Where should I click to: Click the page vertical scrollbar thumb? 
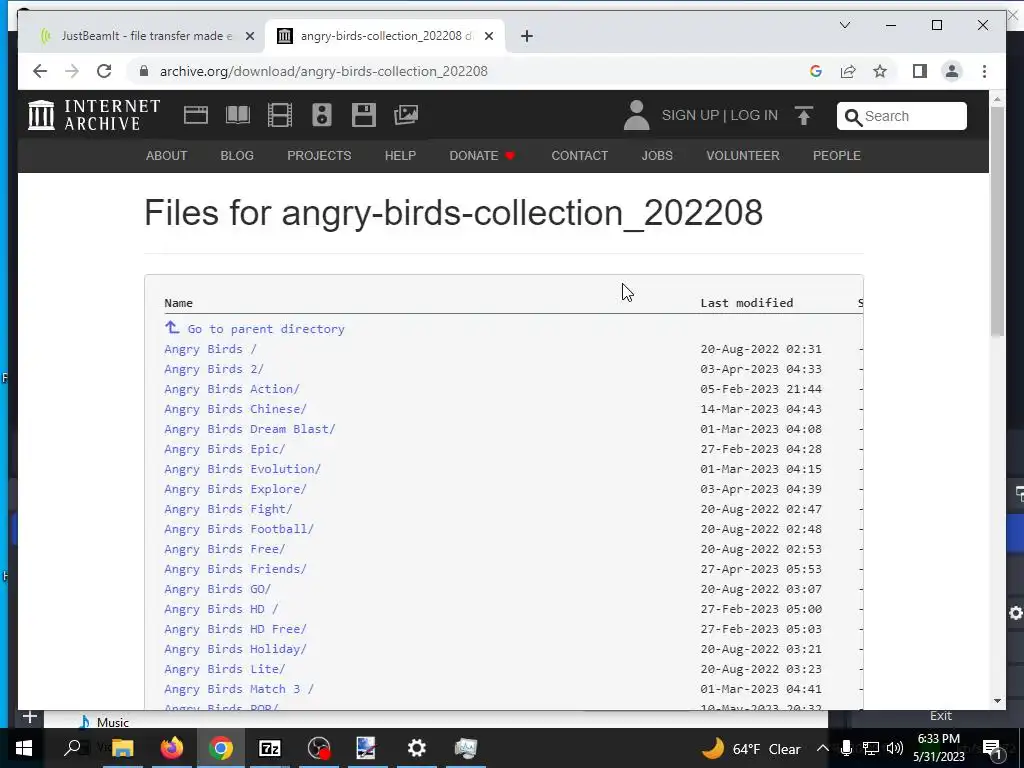click(997, 221)
